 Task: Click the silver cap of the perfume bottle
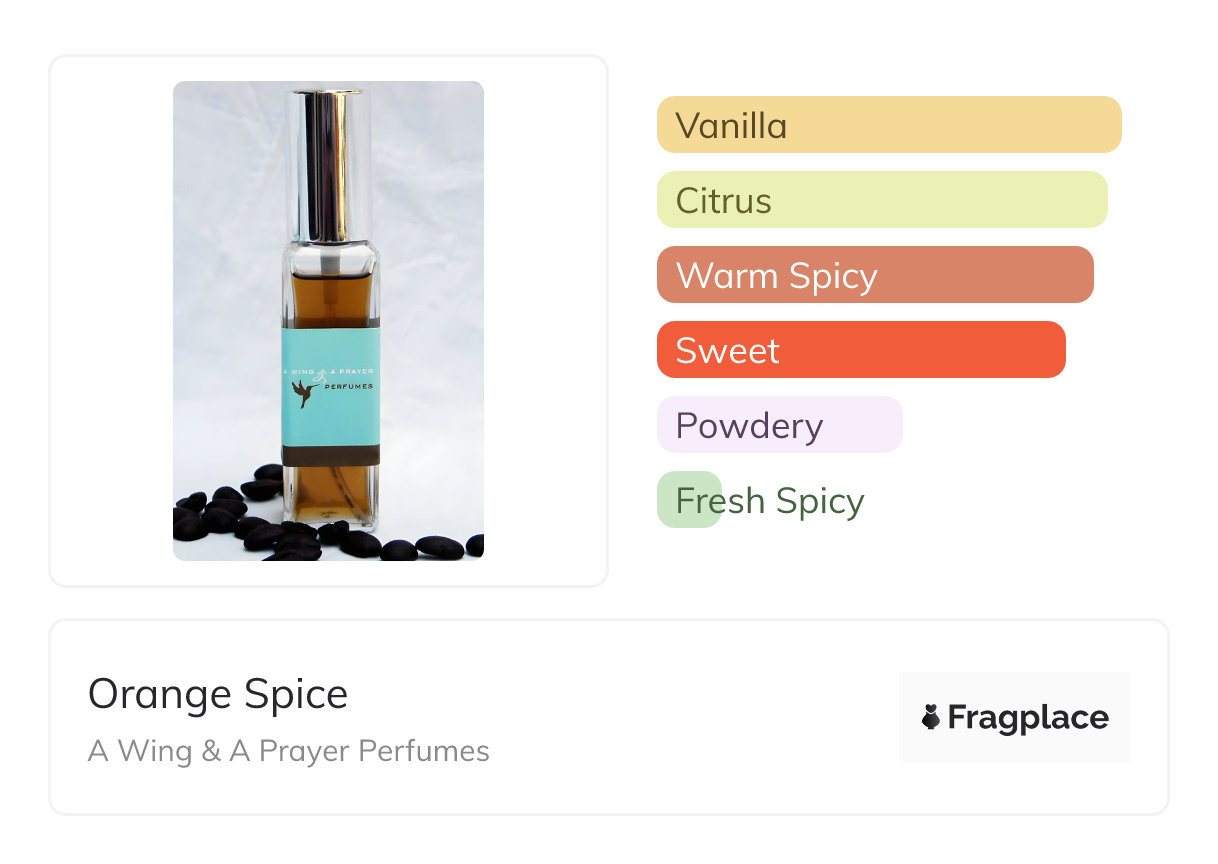pos(327,160)
